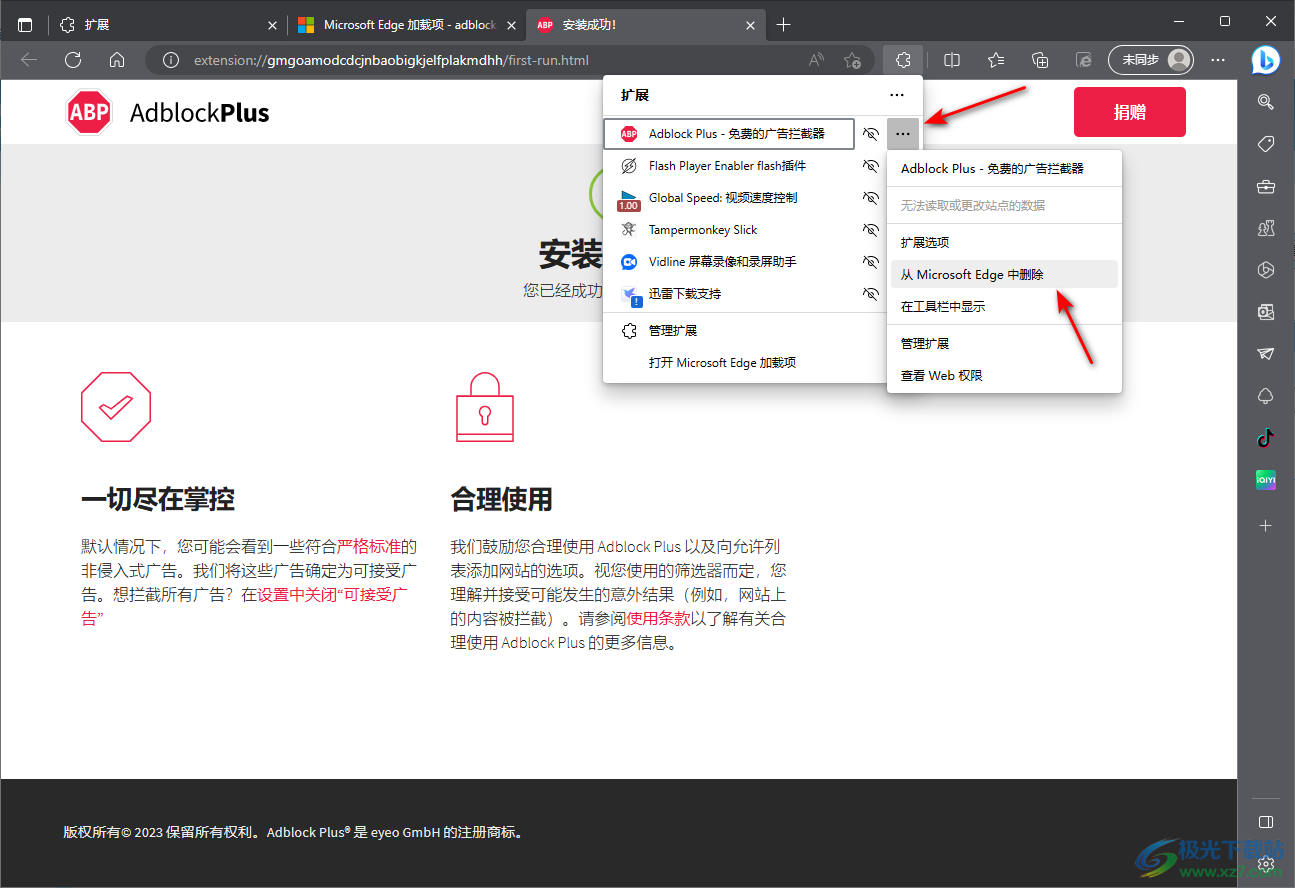
Task: Open the 未同步 profile menu
Action: coord(1151,60)
